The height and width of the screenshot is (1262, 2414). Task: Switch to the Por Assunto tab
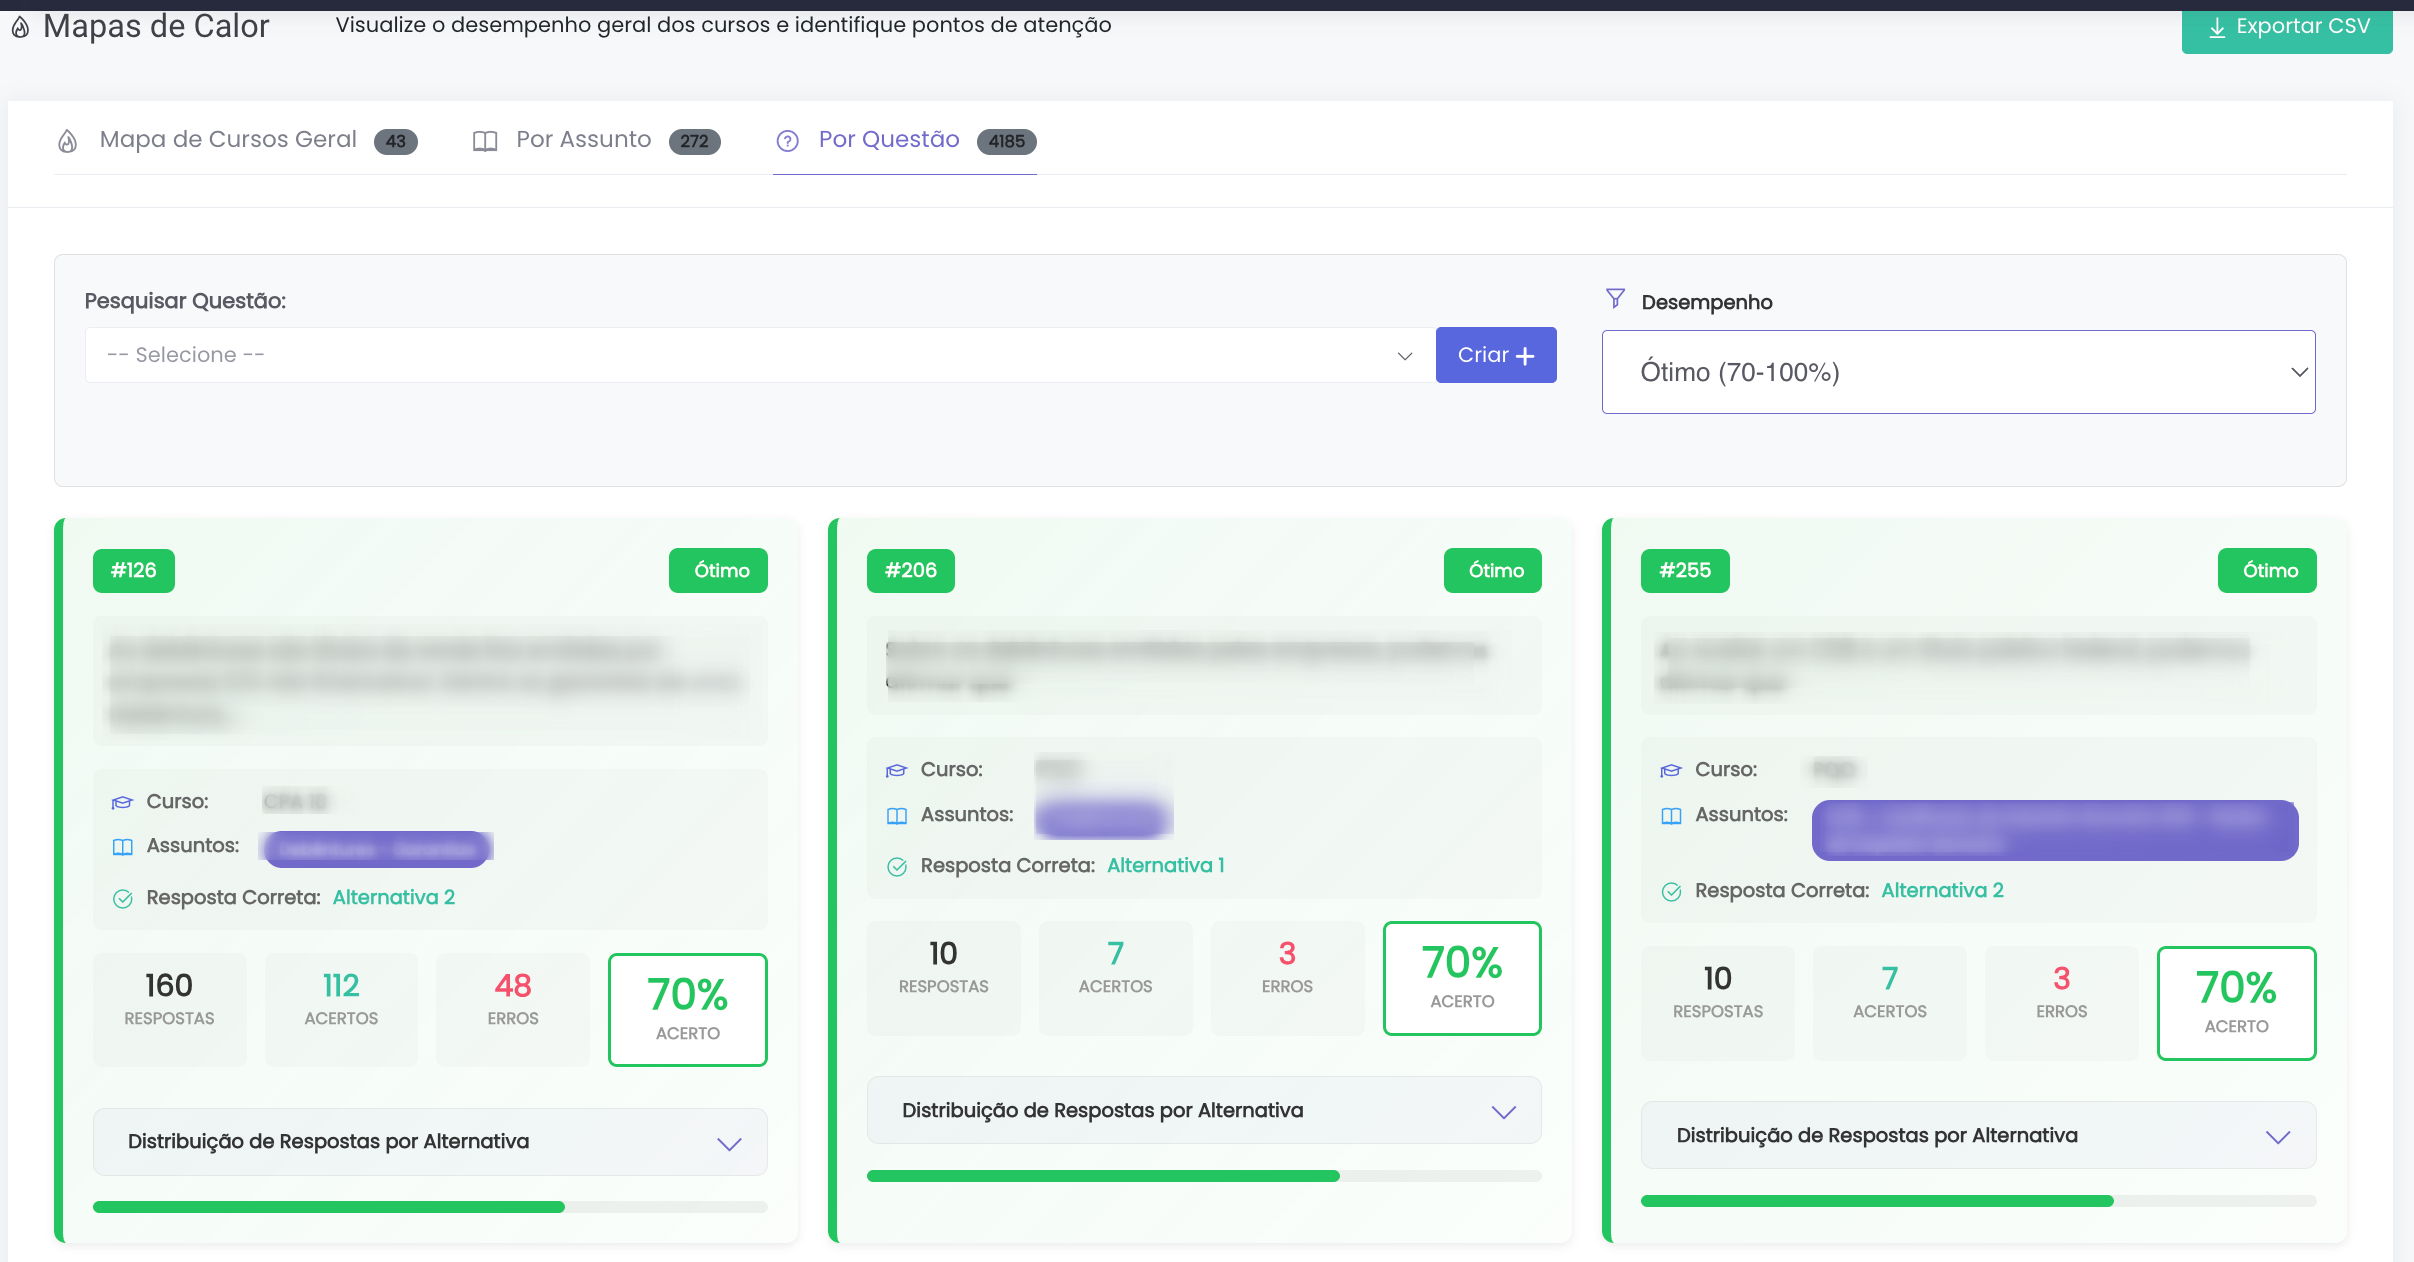click(584, 140)
